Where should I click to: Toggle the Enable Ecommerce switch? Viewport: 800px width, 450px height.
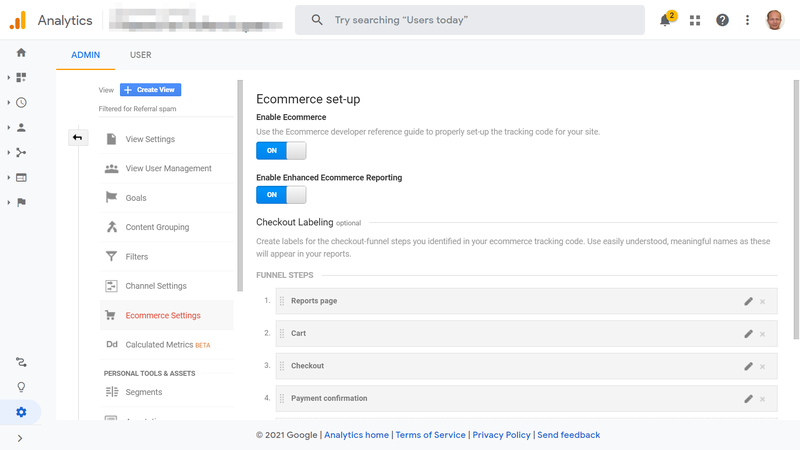(281, 151)
